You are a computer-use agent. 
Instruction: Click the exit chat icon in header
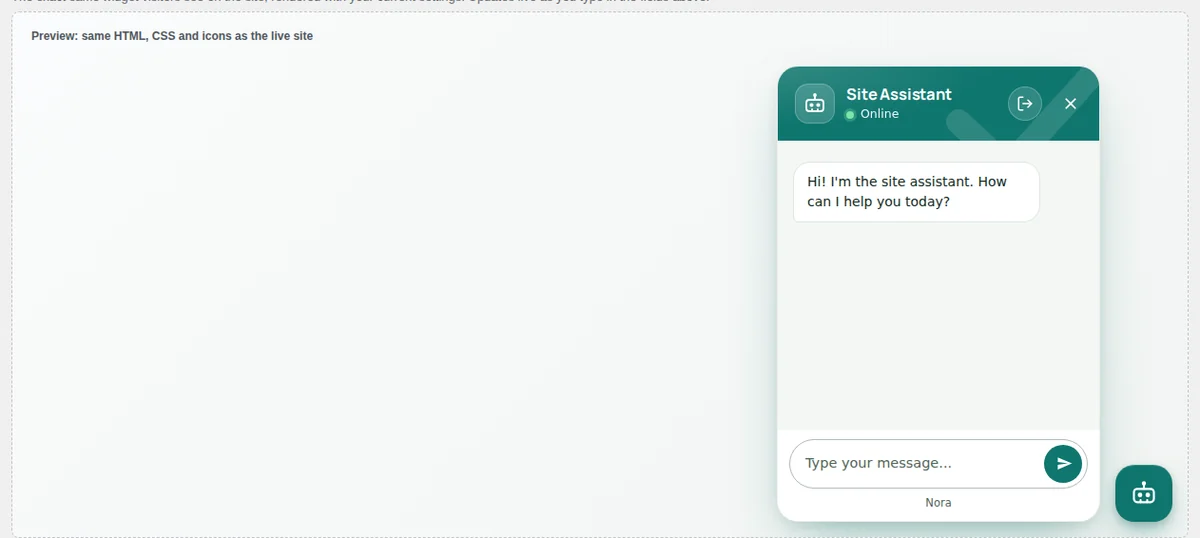(x=1025, y=103)
